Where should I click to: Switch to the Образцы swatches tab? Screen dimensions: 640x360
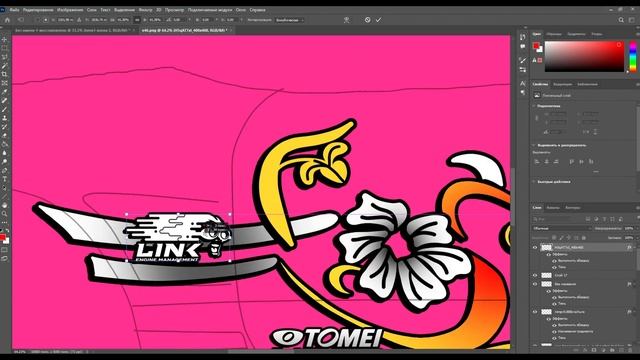(x=554, y=34)
